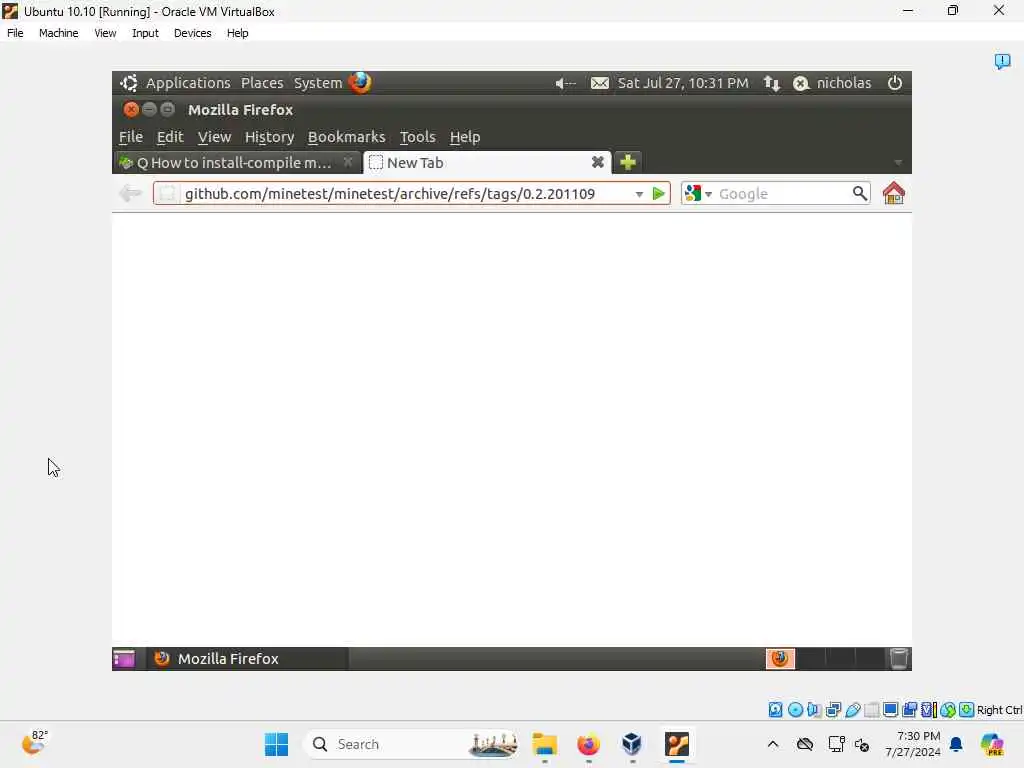Open VirtualBox Devices menu
1024x768 pixels.
point(193,33)
